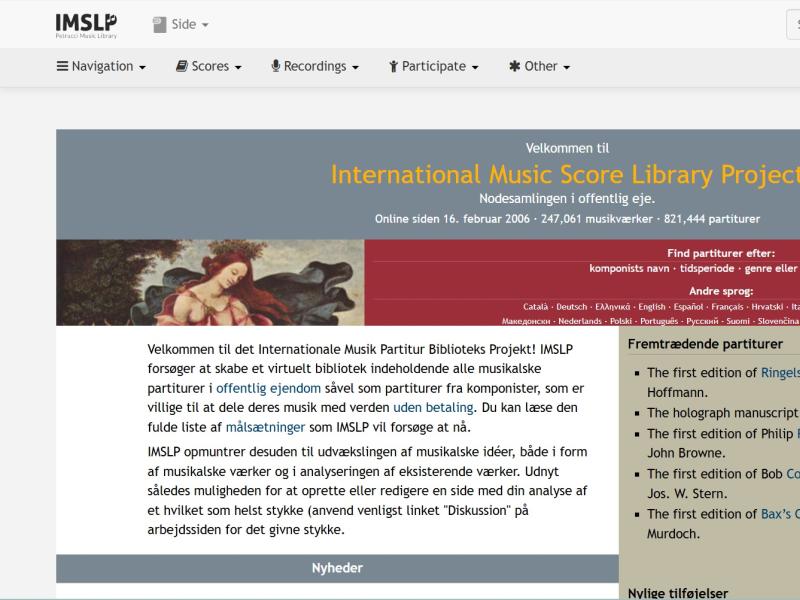Find scores by 'tidsperiode'
The image size is (800, 600).
[707, 268]
